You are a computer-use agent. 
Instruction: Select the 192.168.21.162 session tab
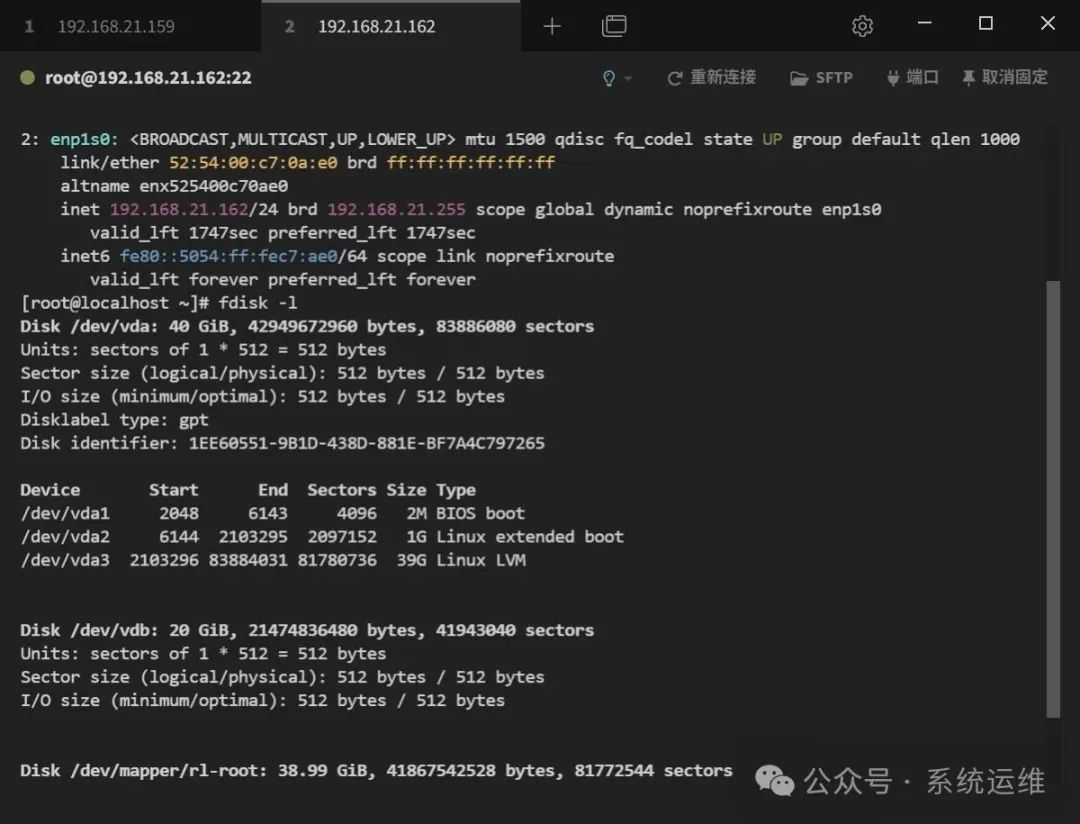(x=376, y=26)
